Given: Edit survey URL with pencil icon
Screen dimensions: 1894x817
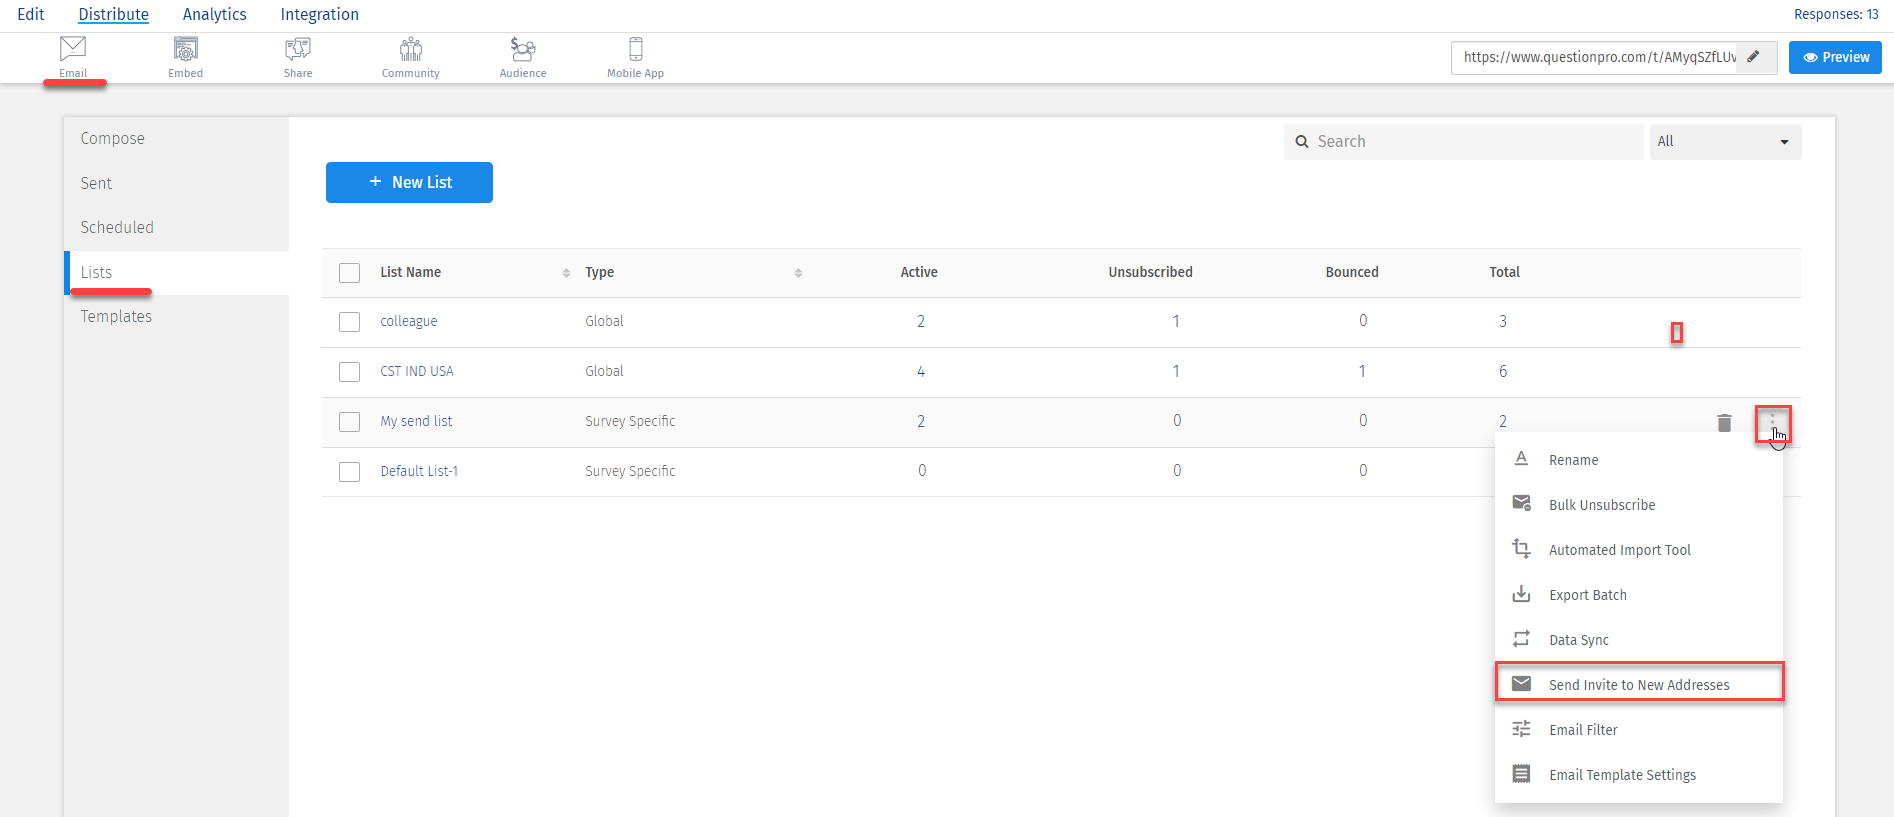Looking at the screenshot, I should point(1753,57).
